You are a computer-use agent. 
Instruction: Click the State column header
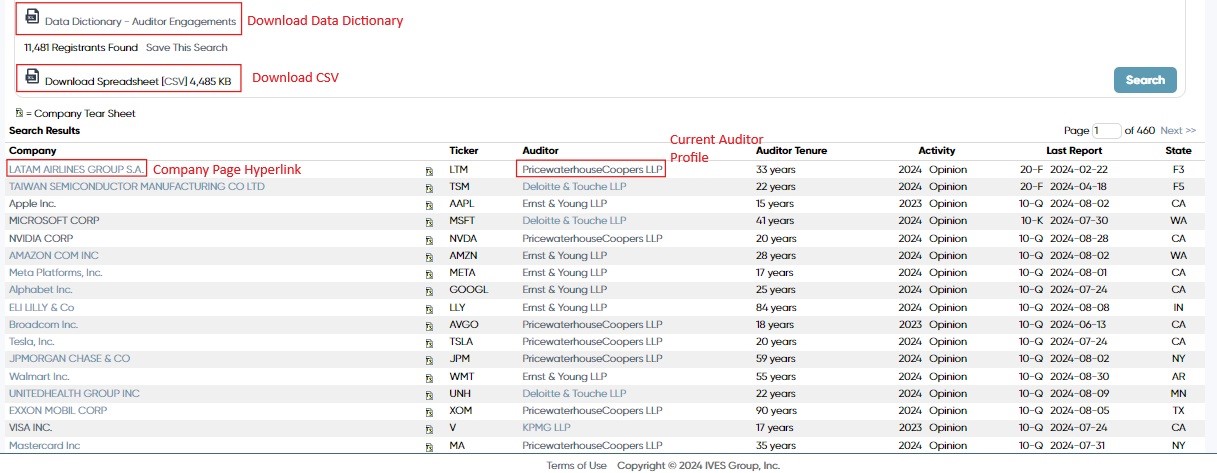tap(1178, 150)
